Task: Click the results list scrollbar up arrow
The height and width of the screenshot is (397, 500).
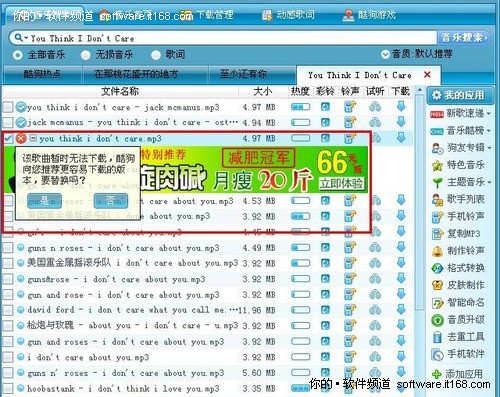Action: 420,90
